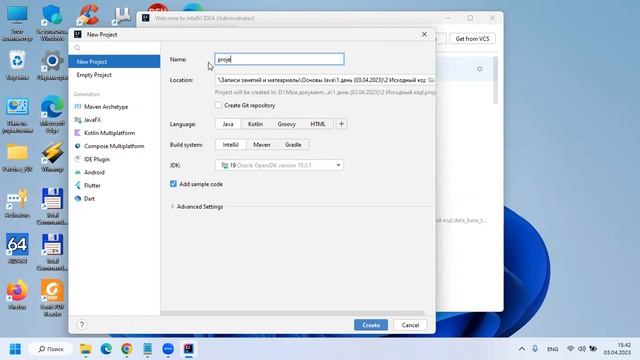Open the notepad app on taskbar
The width and height of the screenshot is (640, 360).
(x=147, y=349)
